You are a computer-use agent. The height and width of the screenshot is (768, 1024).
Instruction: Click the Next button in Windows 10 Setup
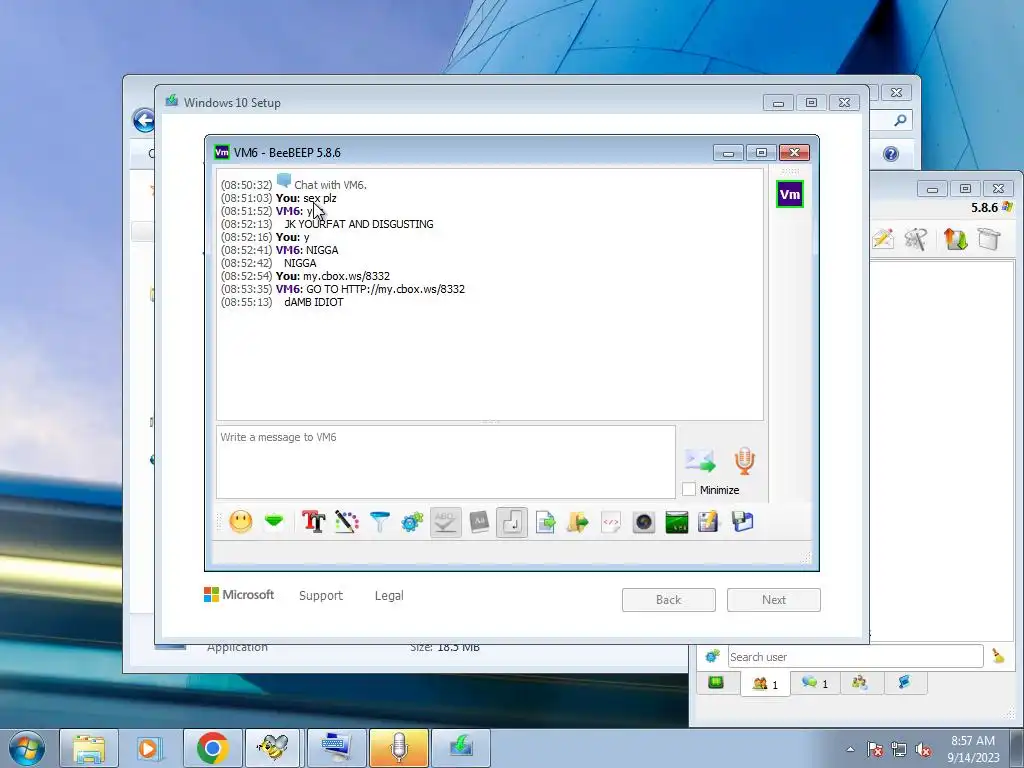pyautogui.click(x=774, y=600)
